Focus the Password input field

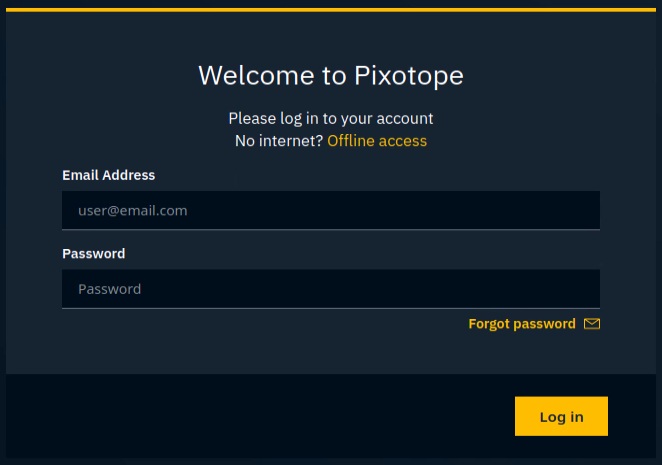[x=330, y=289]
